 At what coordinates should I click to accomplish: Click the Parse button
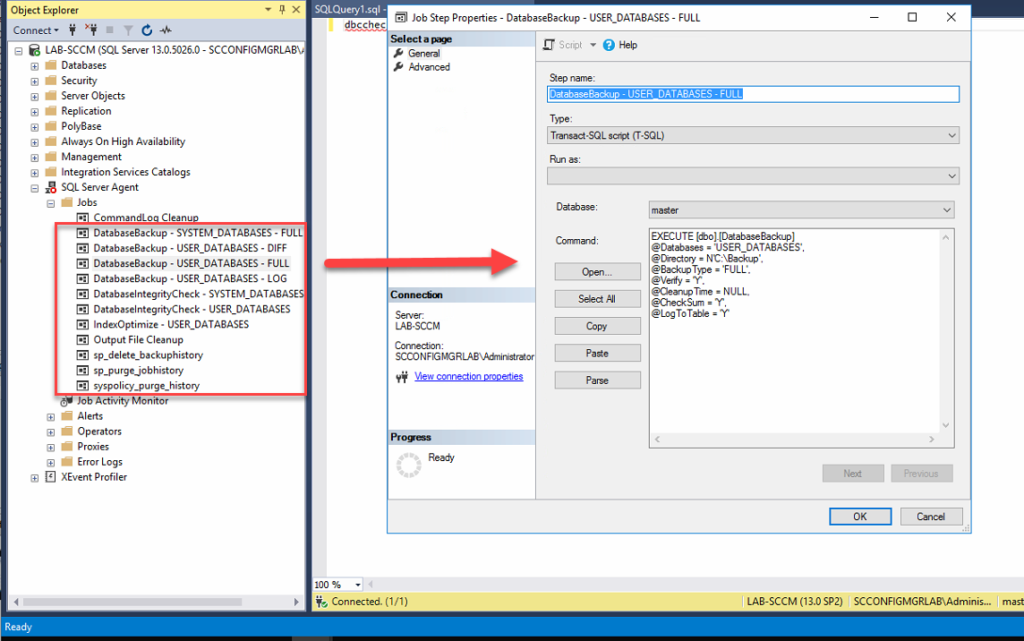597,380
